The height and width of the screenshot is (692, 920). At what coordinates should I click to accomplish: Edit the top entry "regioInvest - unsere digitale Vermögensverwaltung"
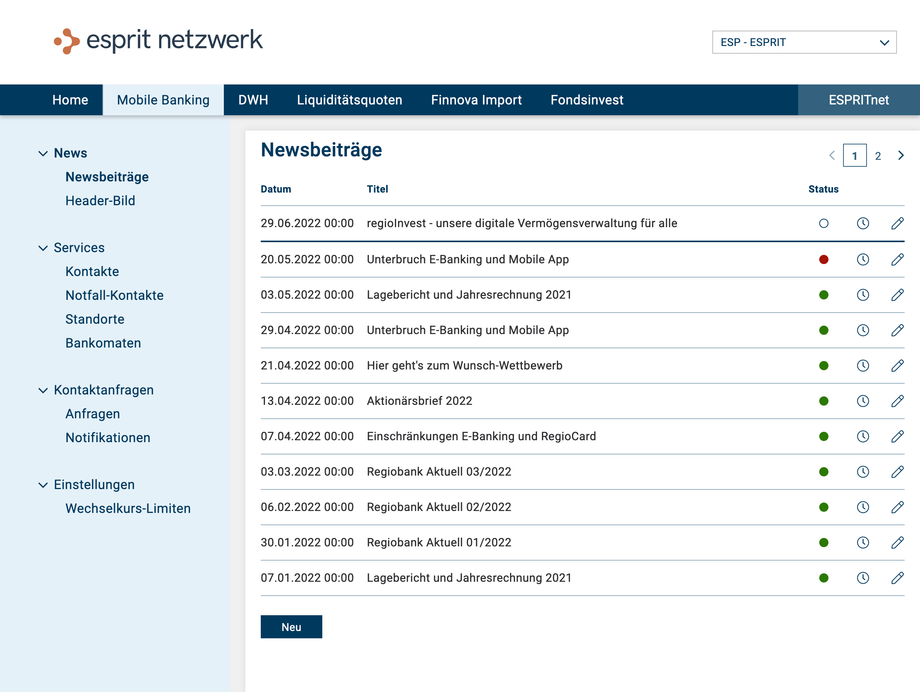[x=897, y=223]
